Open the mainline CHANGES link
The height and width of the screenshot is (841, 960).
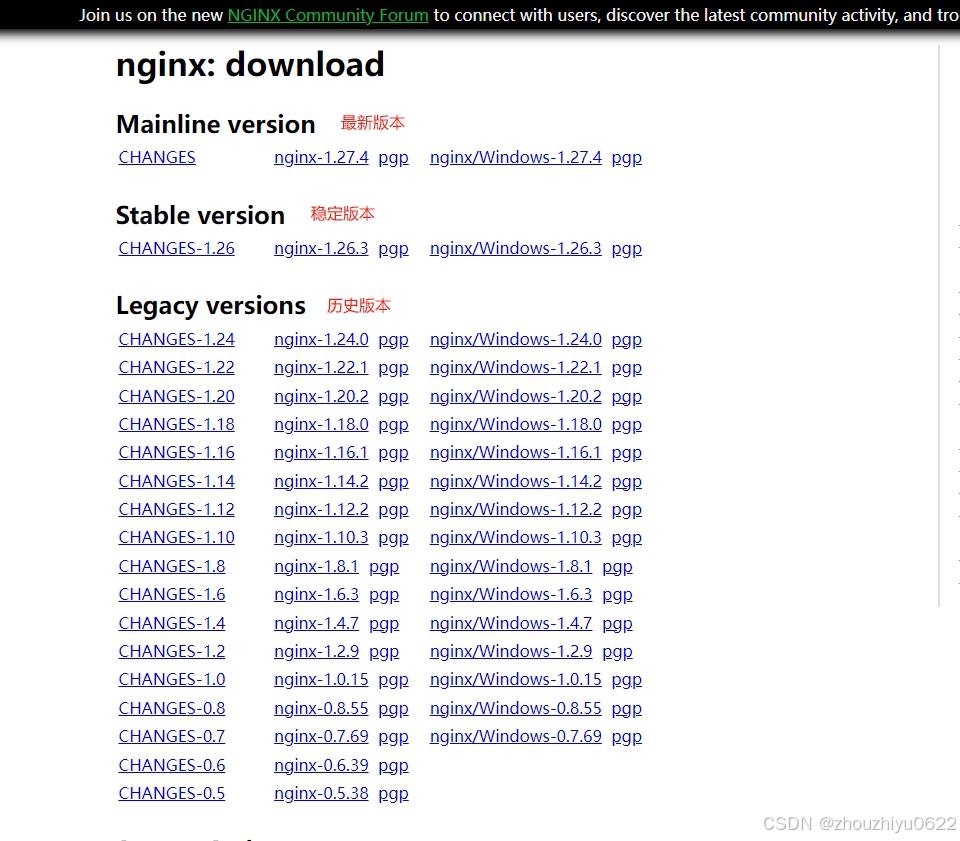[157, 157]
